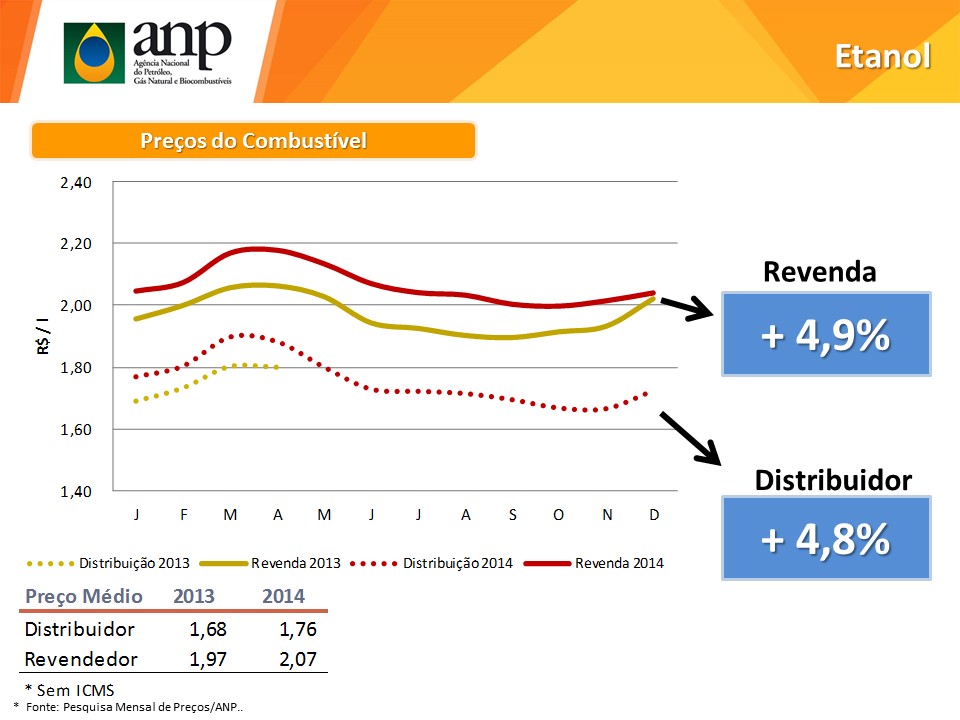Select the 'Fonte: Pesquisa Mensal de Preços/ANP' note
The width and height of the screenshot is (960, 720).
click(133, 707)
